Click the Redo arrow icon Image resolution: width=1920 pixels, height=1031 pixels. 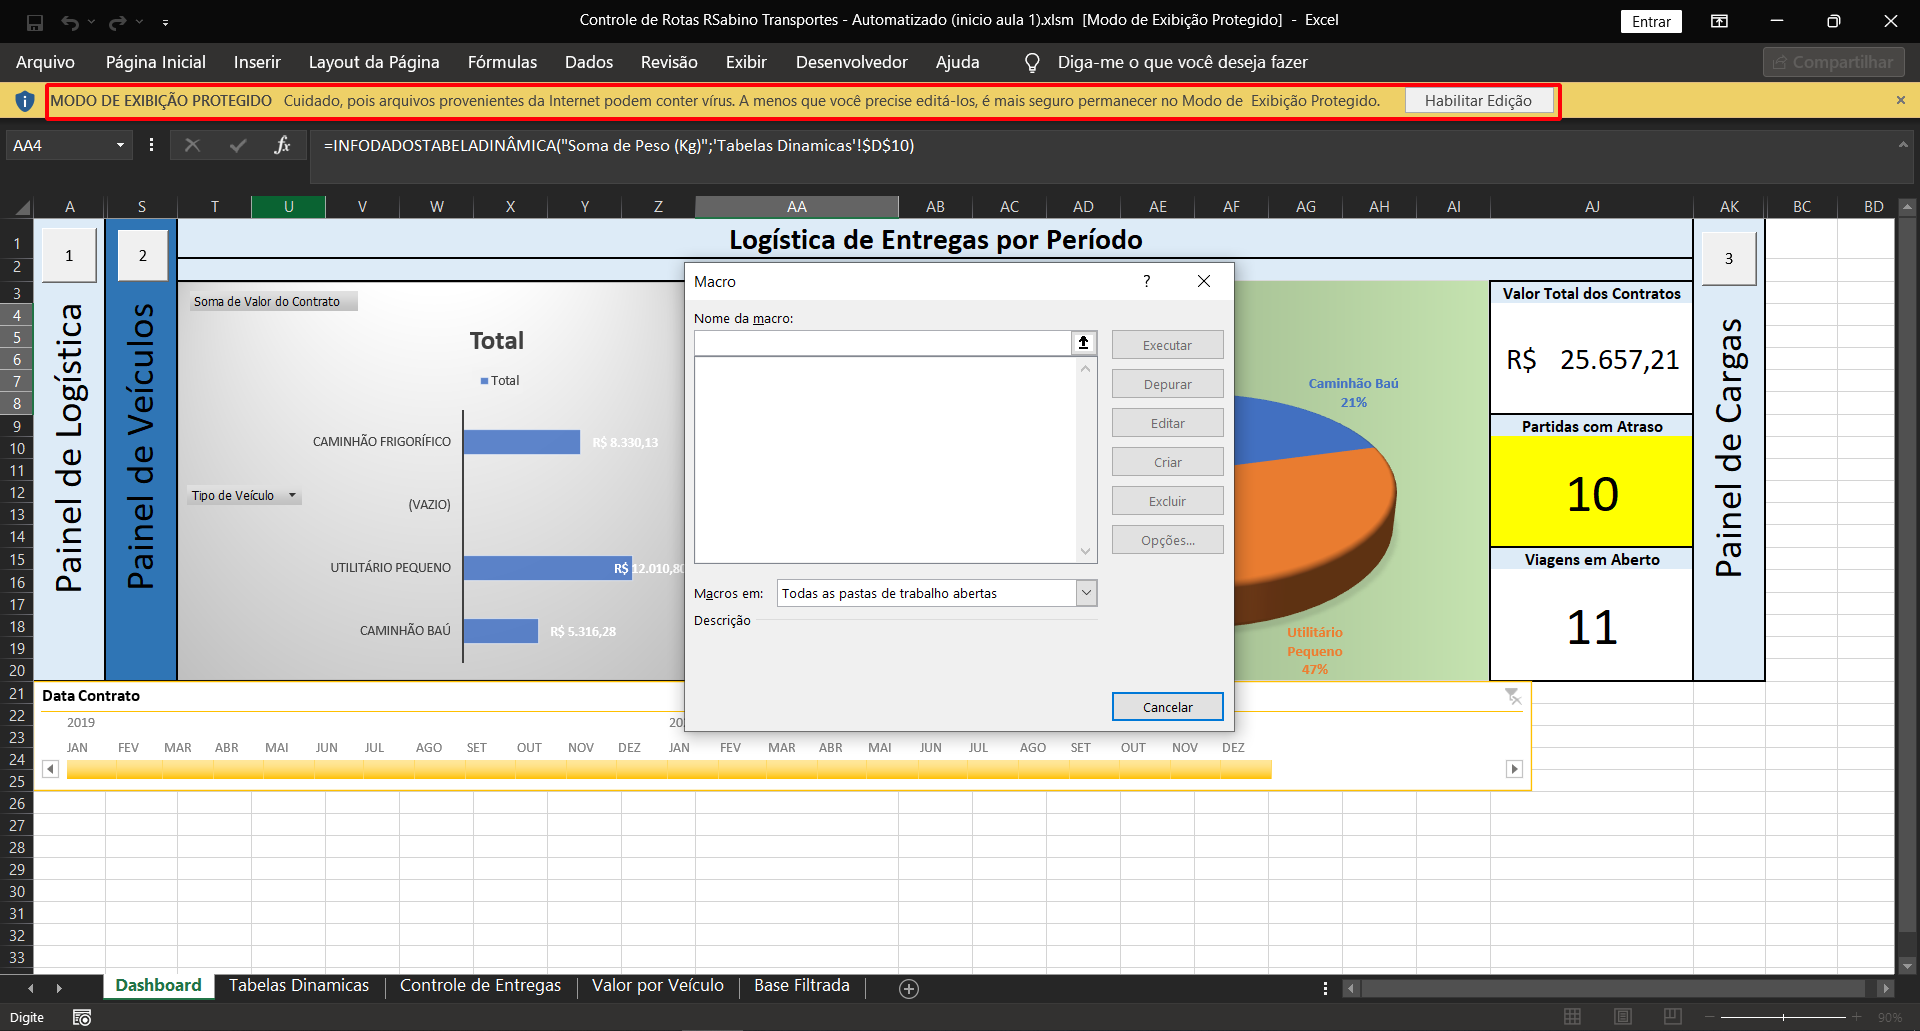(118, 21)
